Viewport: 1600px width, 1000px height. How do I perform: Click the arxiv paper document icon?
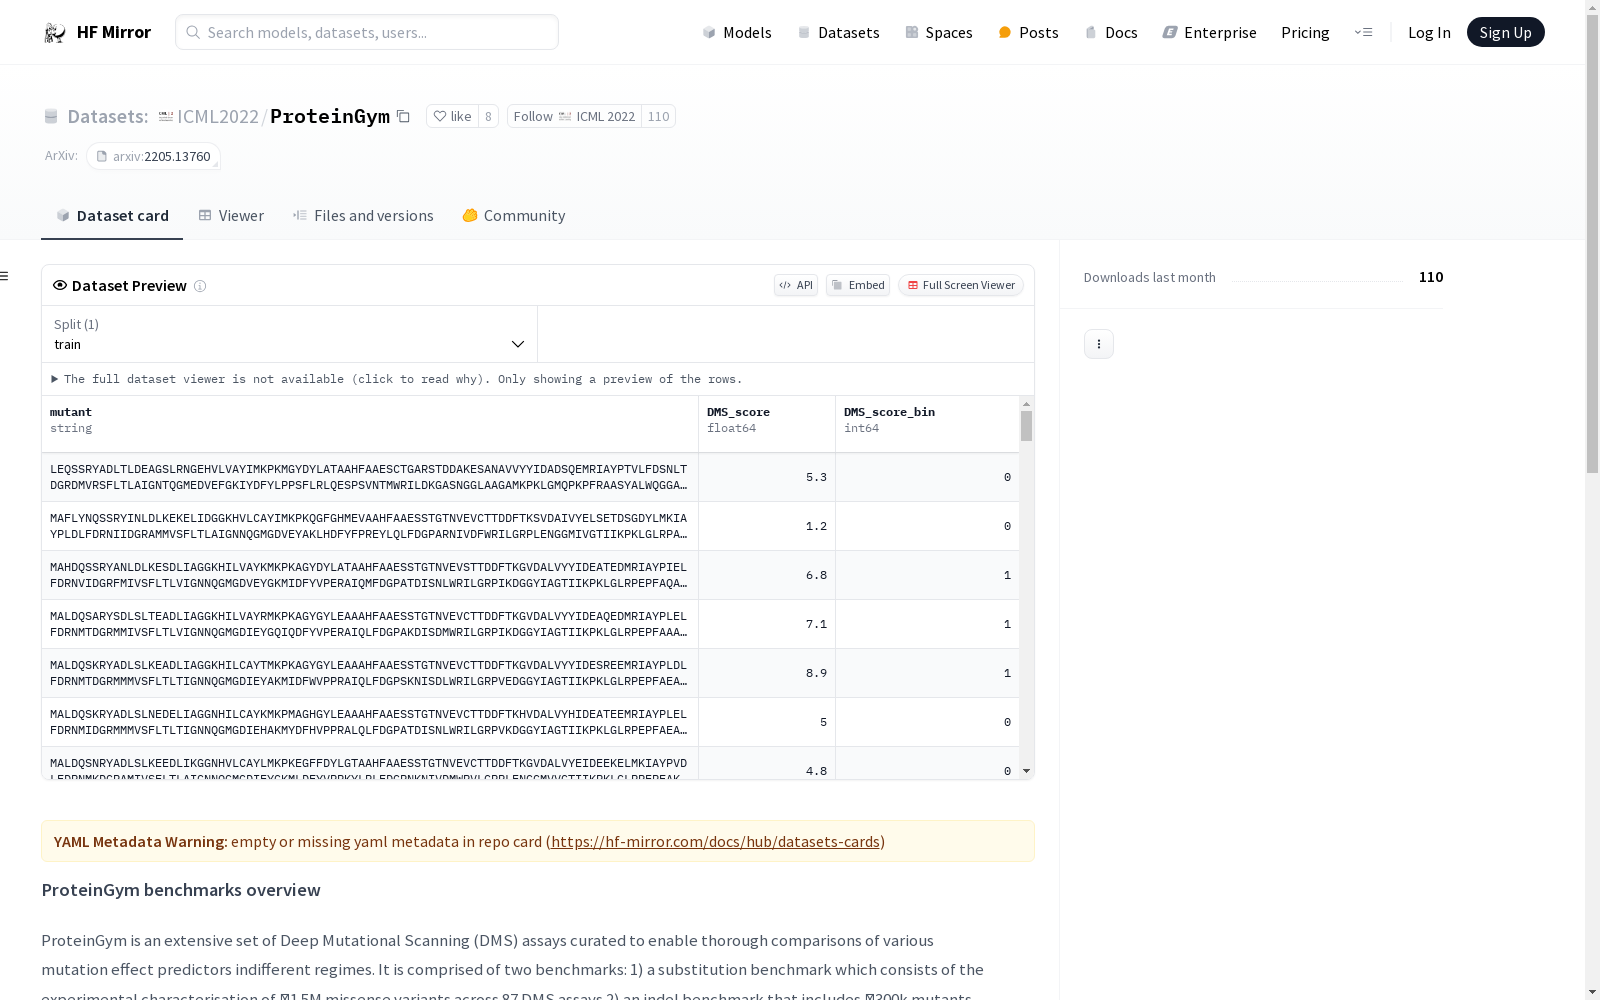(x=101, y=156)
